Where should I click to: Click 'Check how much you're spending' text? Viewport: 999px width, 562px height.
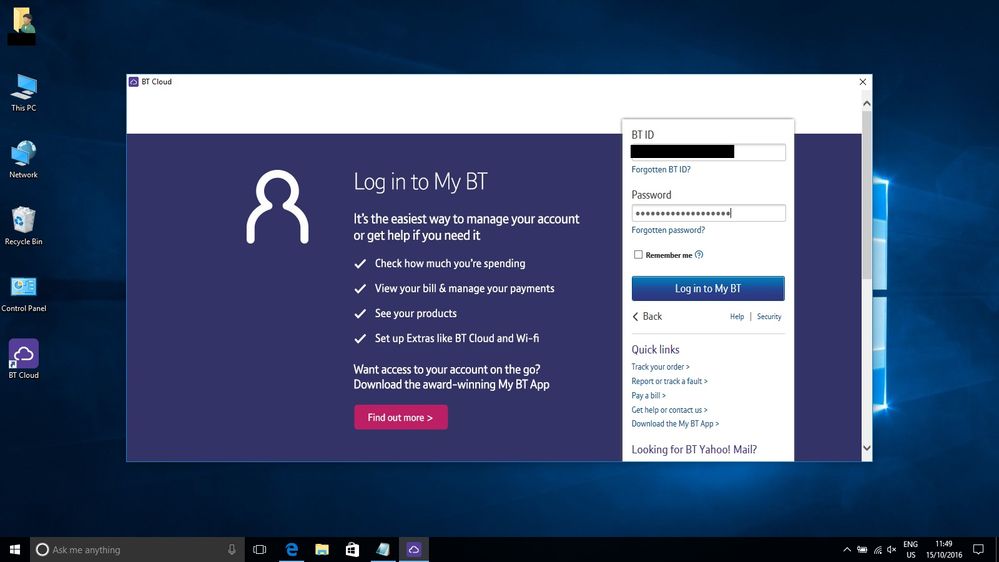[450, 263]
